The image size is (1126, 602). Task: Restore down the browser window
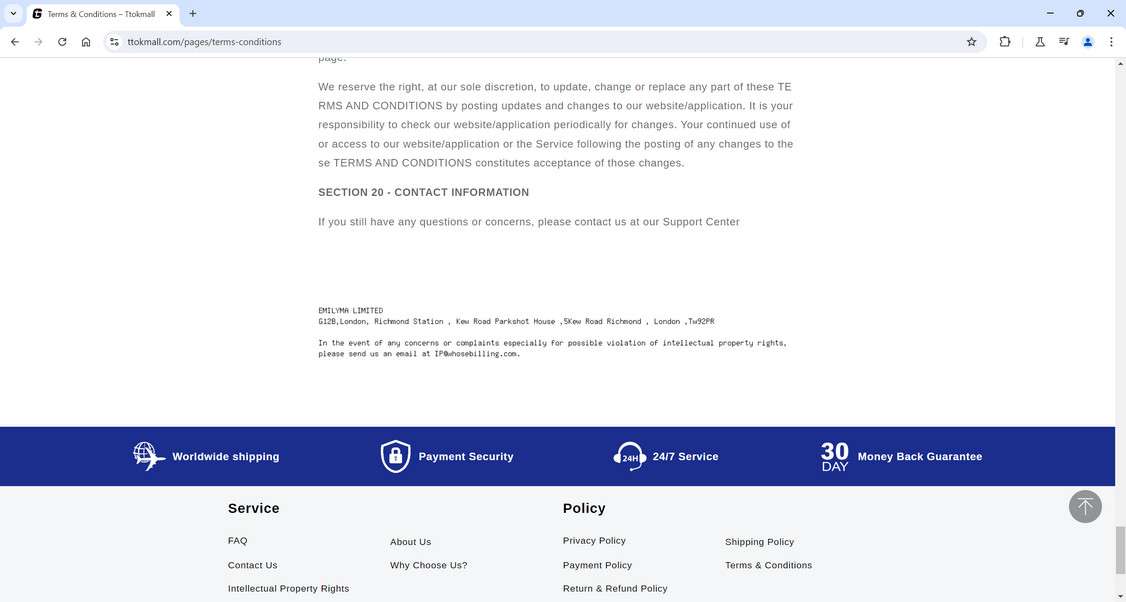1080,14
